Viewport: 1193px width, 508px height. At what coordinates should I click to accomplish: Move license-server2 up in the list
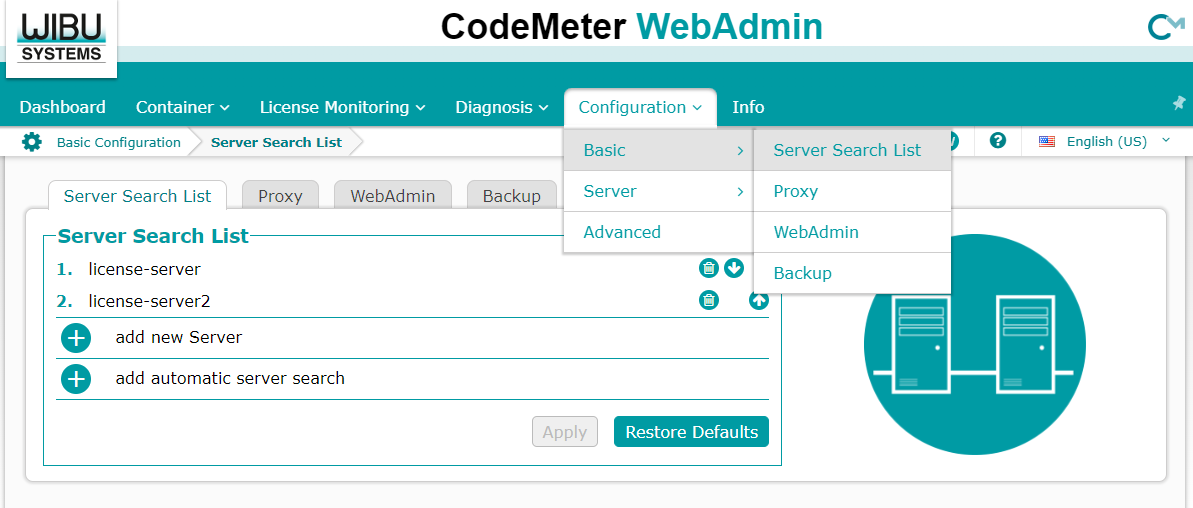[759, 300]
